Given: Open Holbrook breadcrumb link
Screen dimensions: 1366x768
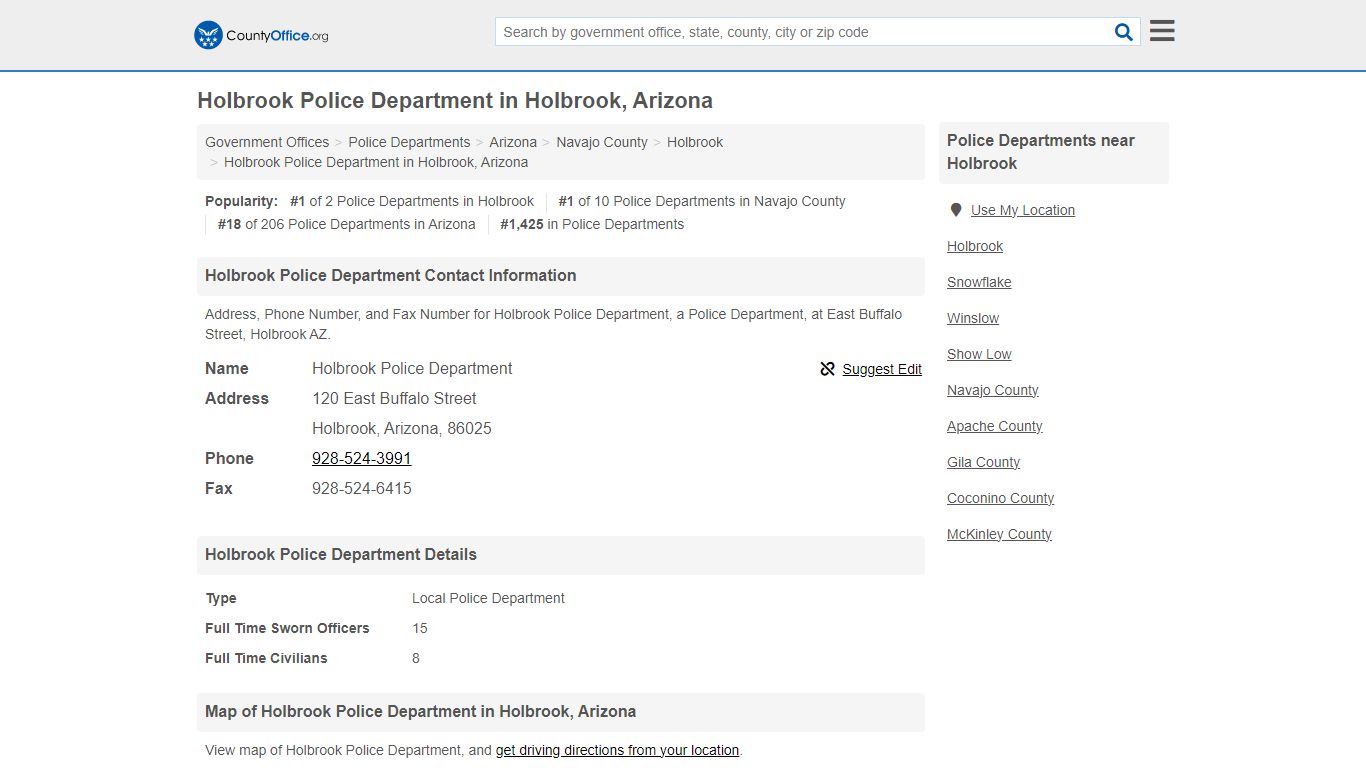Looking at the screenshot, I should [x=695, y=142].
